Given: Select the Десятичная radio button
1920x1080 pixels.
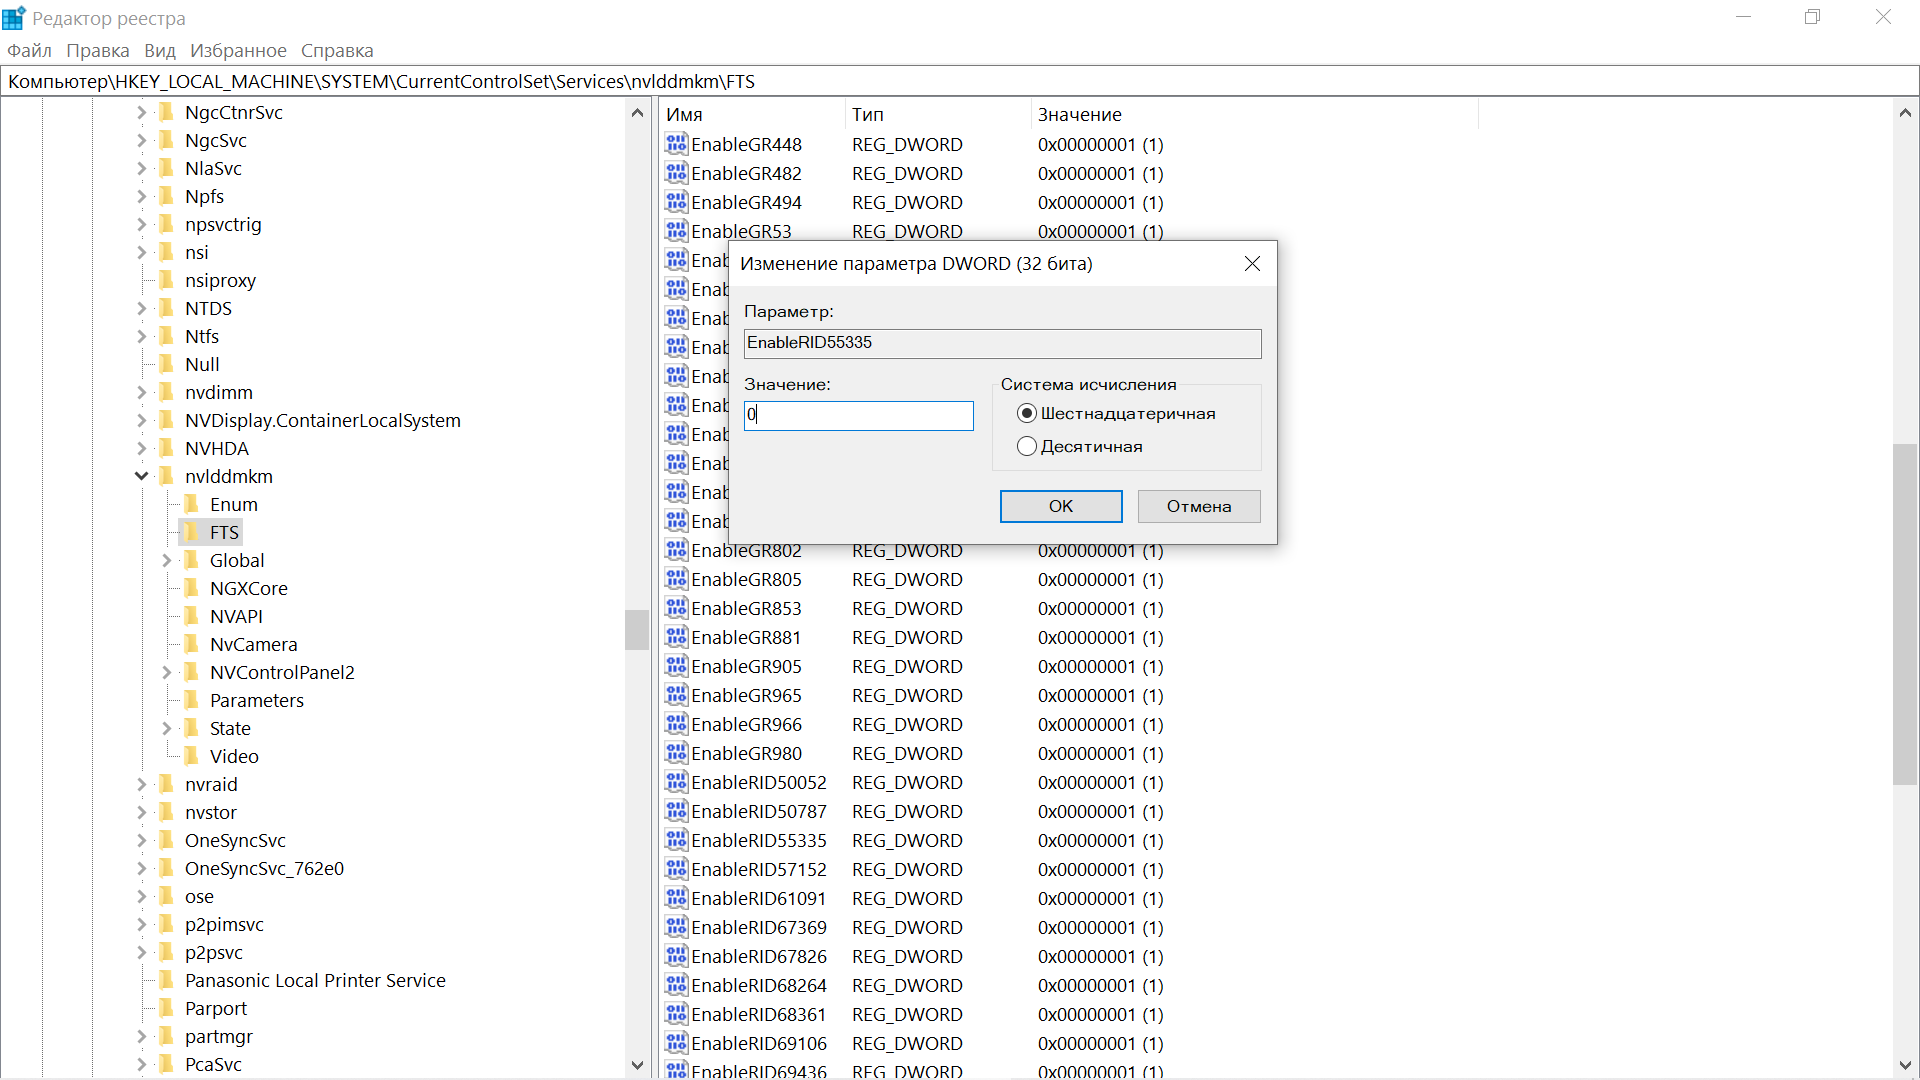Looking at the screenshot, I should coord(1026,447).
